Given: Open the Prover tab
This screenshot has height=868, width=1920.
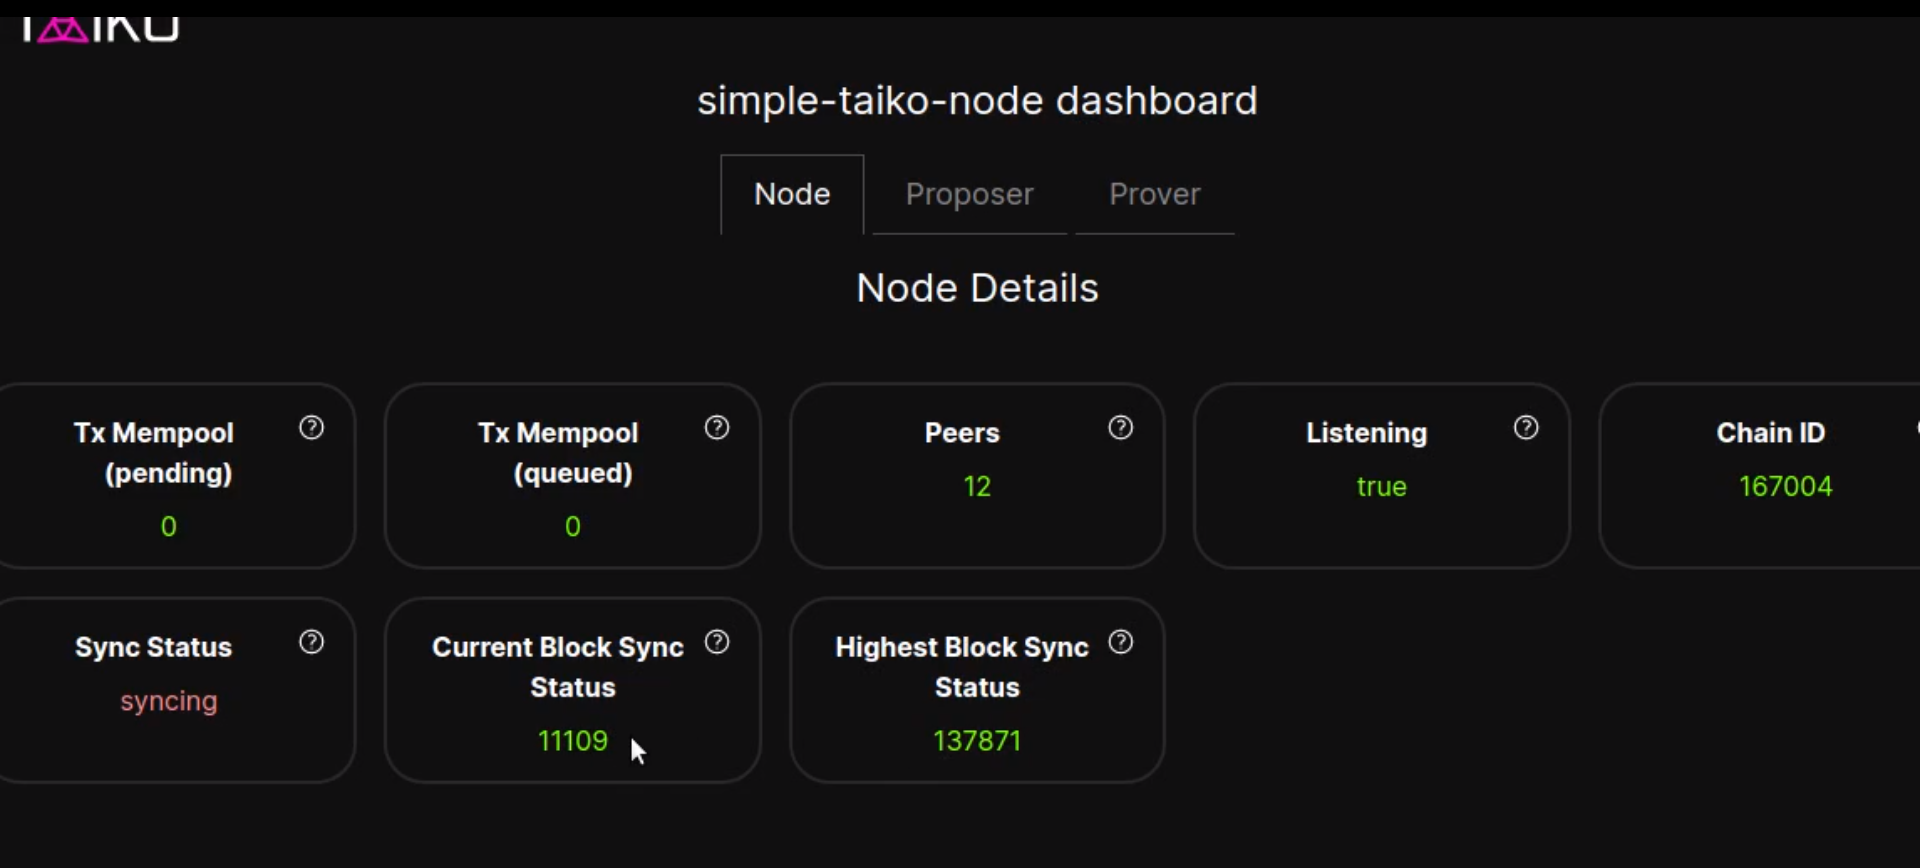Looking at the screenshot, I should (1154, 194).
